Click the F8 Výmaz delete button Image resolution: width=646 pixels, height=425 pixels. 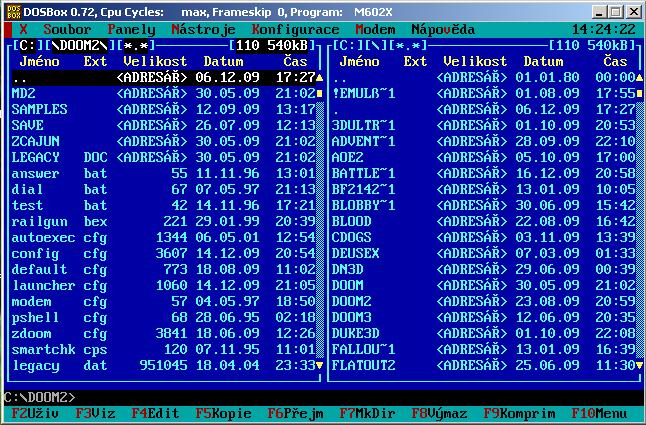pos(439,413)
